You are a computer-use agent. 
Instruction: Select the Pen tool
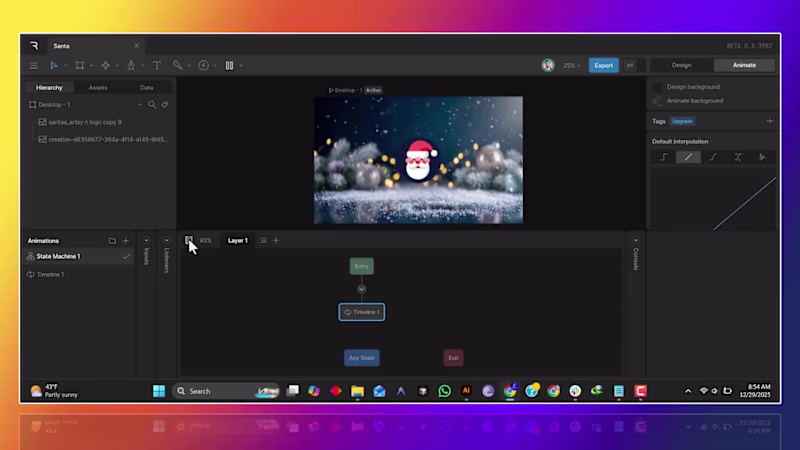coord(131,65)
